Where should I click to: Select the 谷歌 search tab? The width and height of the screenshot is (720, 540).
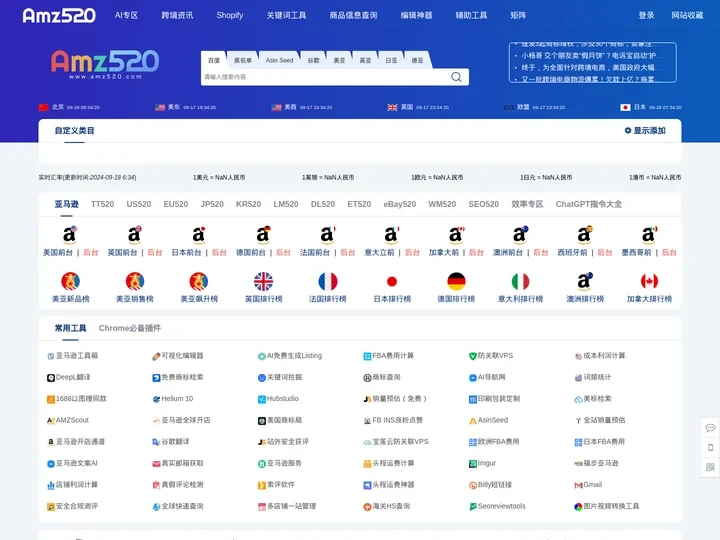(x=314, y=60)
